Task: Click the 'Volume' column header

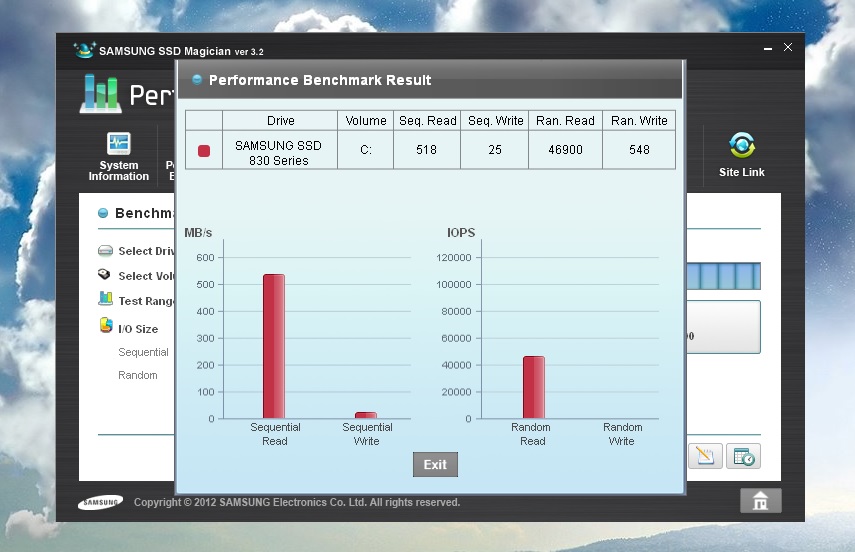Action: 366,121
